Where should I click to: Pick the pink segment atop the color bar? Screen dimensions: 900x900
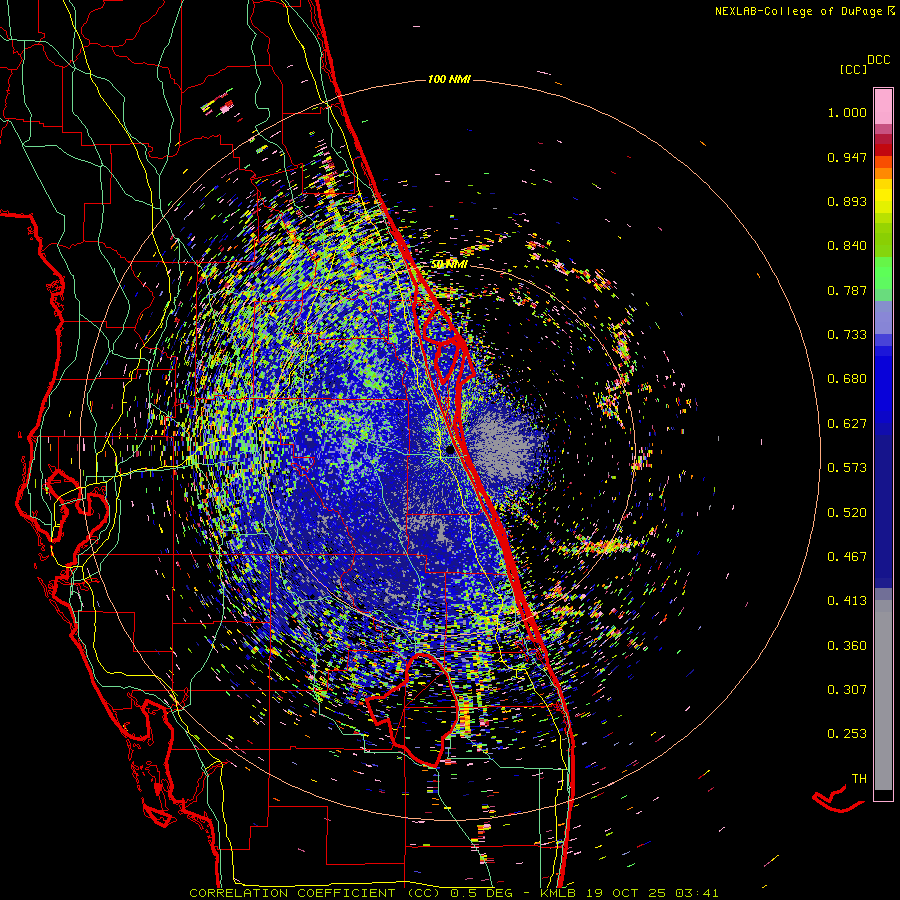click(x=883, y=107)
